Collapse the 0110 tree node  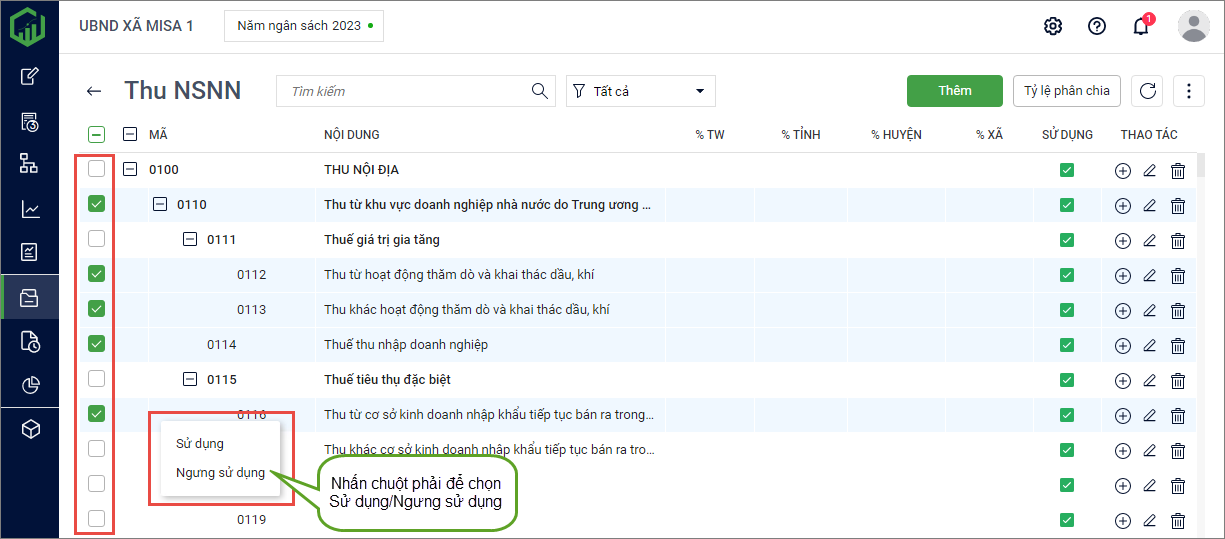pos(160,204)
